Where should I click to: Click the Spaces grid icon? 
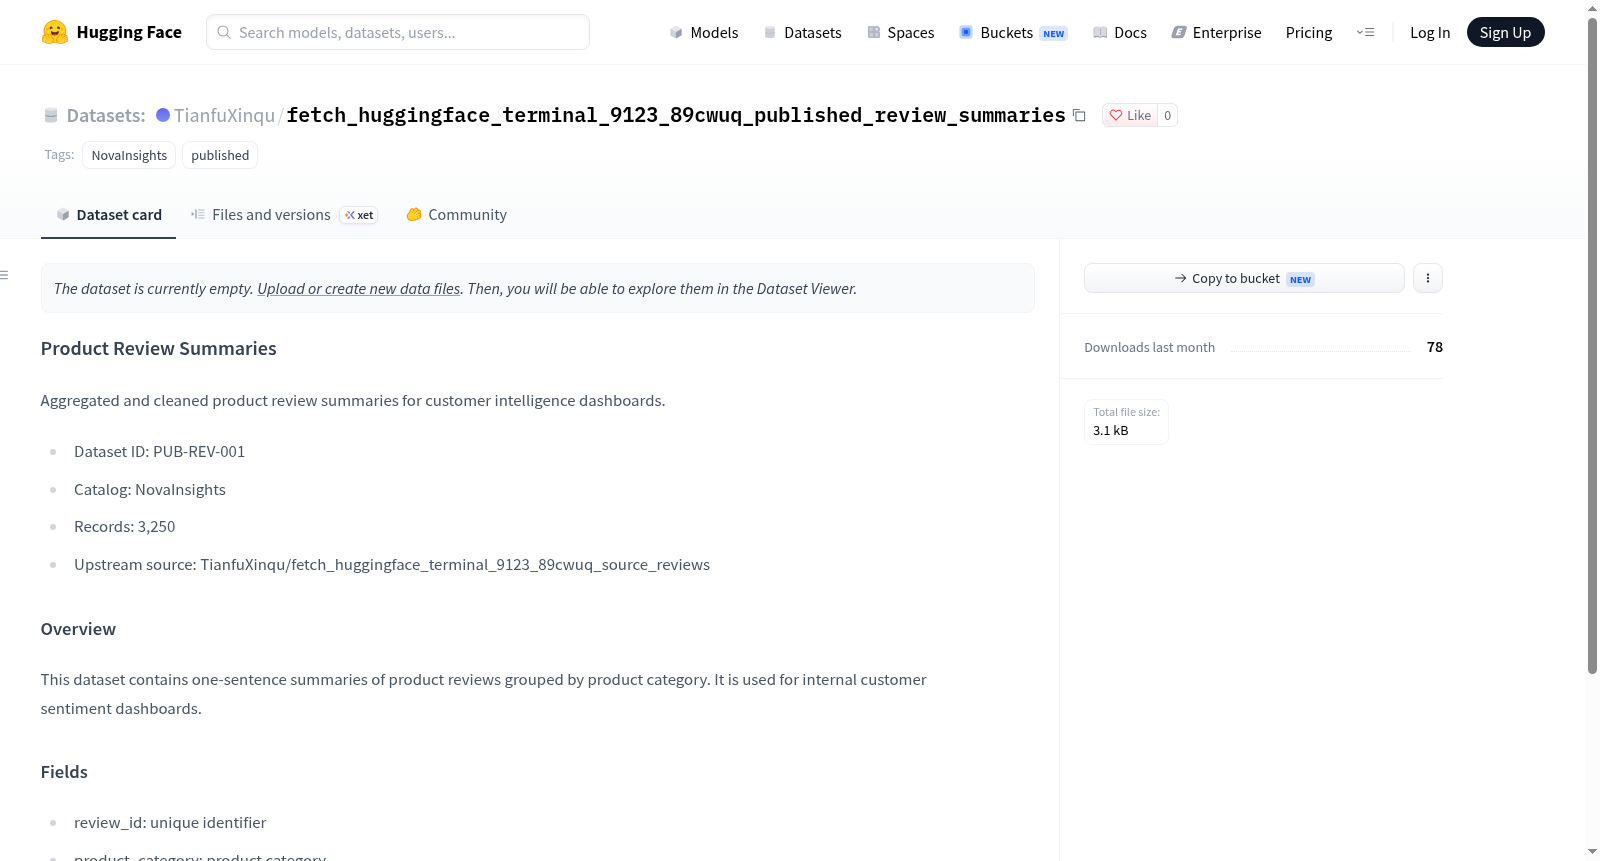click(x=873, y=32)
